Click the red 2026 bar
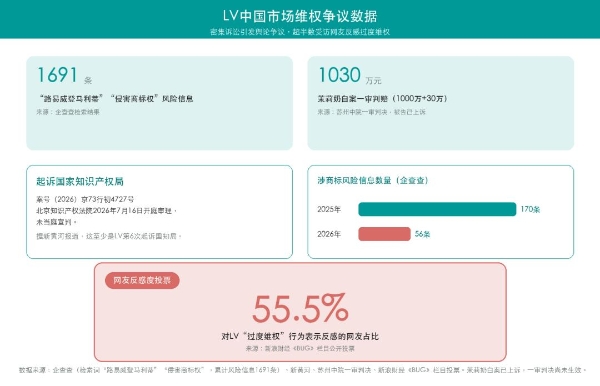This screenshot has width=600, height=386. [x=384, y=234]
